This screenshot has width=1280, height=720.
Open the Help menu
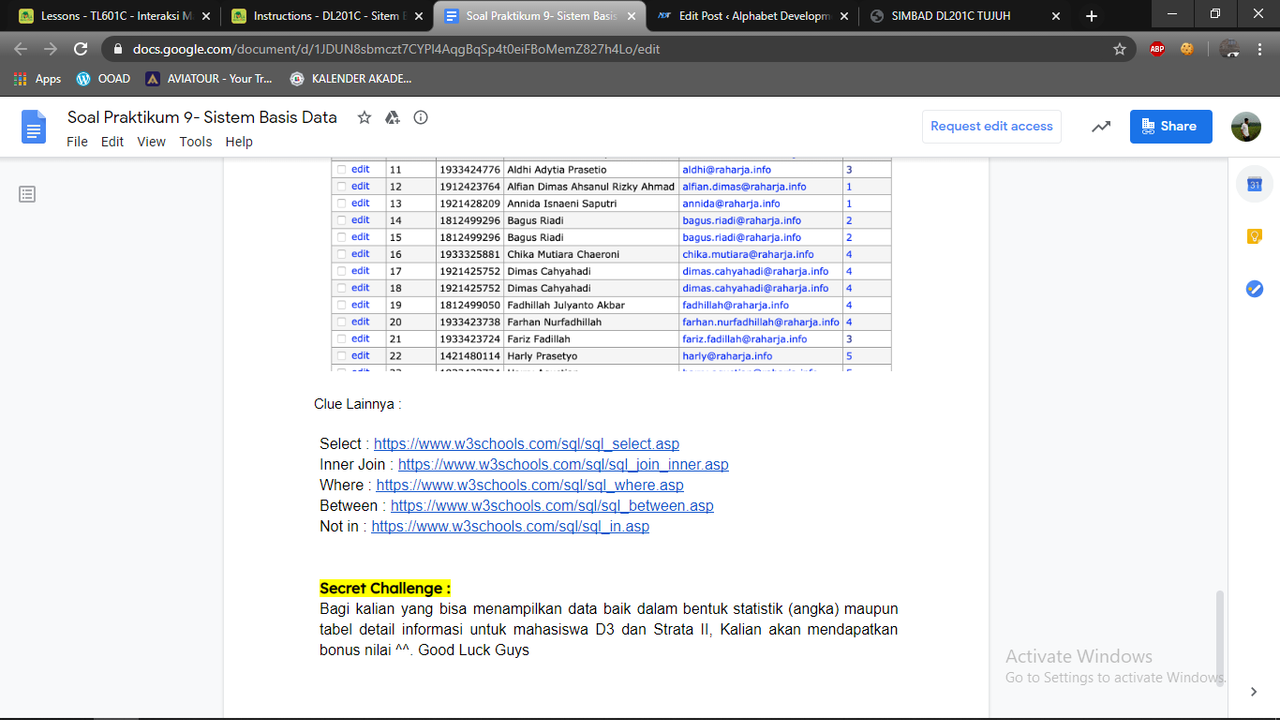coord(239,142)
